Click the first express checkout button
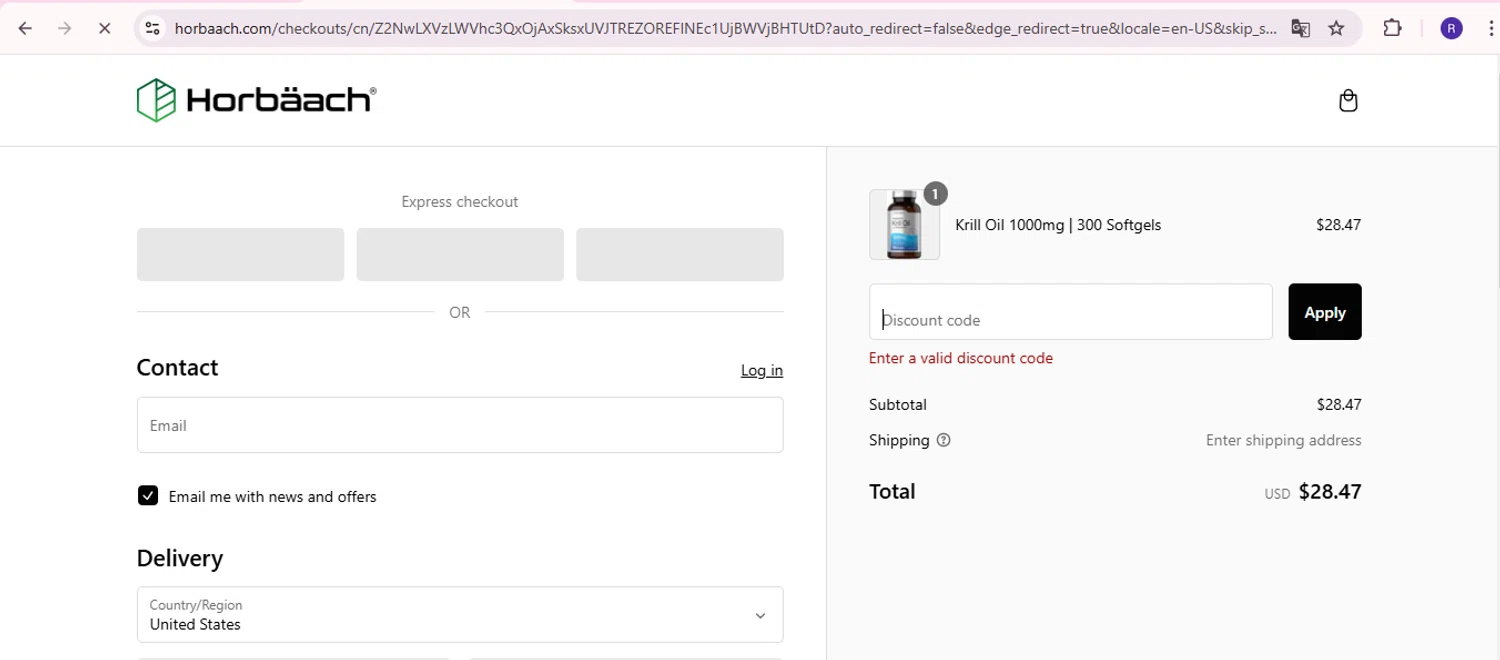Screen dimensions: 1500x660 click(x=240, y=254)
